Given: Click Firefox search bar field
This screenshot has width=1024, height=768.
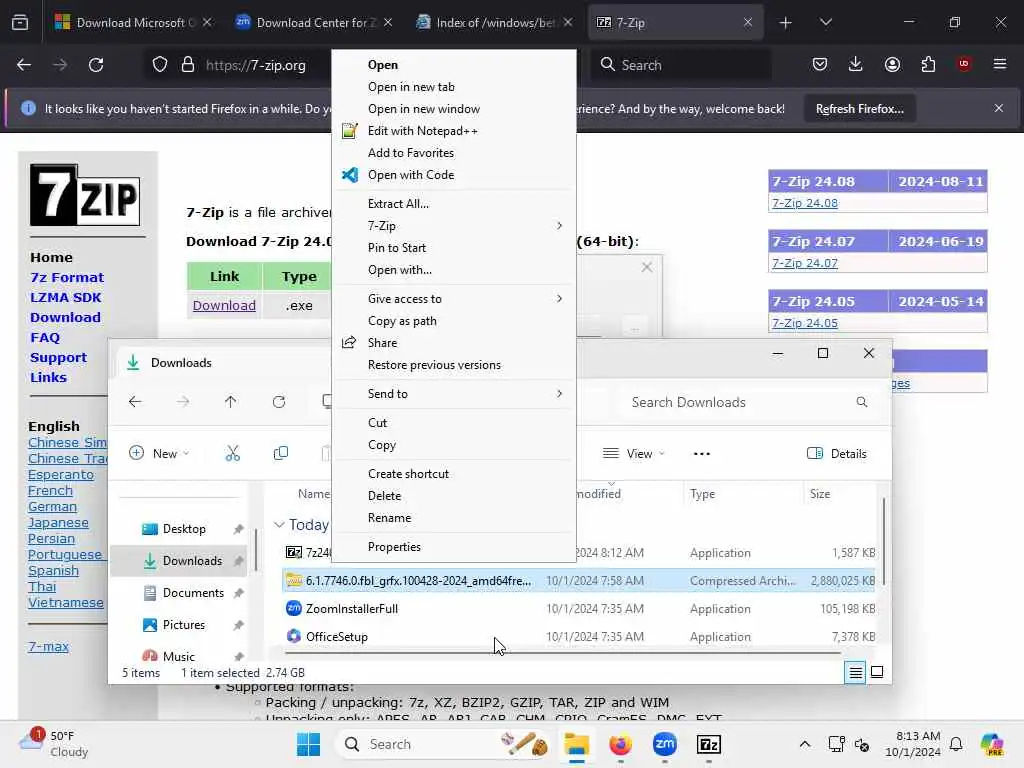Looking at the screenshot, I should (x=682, y=65).
